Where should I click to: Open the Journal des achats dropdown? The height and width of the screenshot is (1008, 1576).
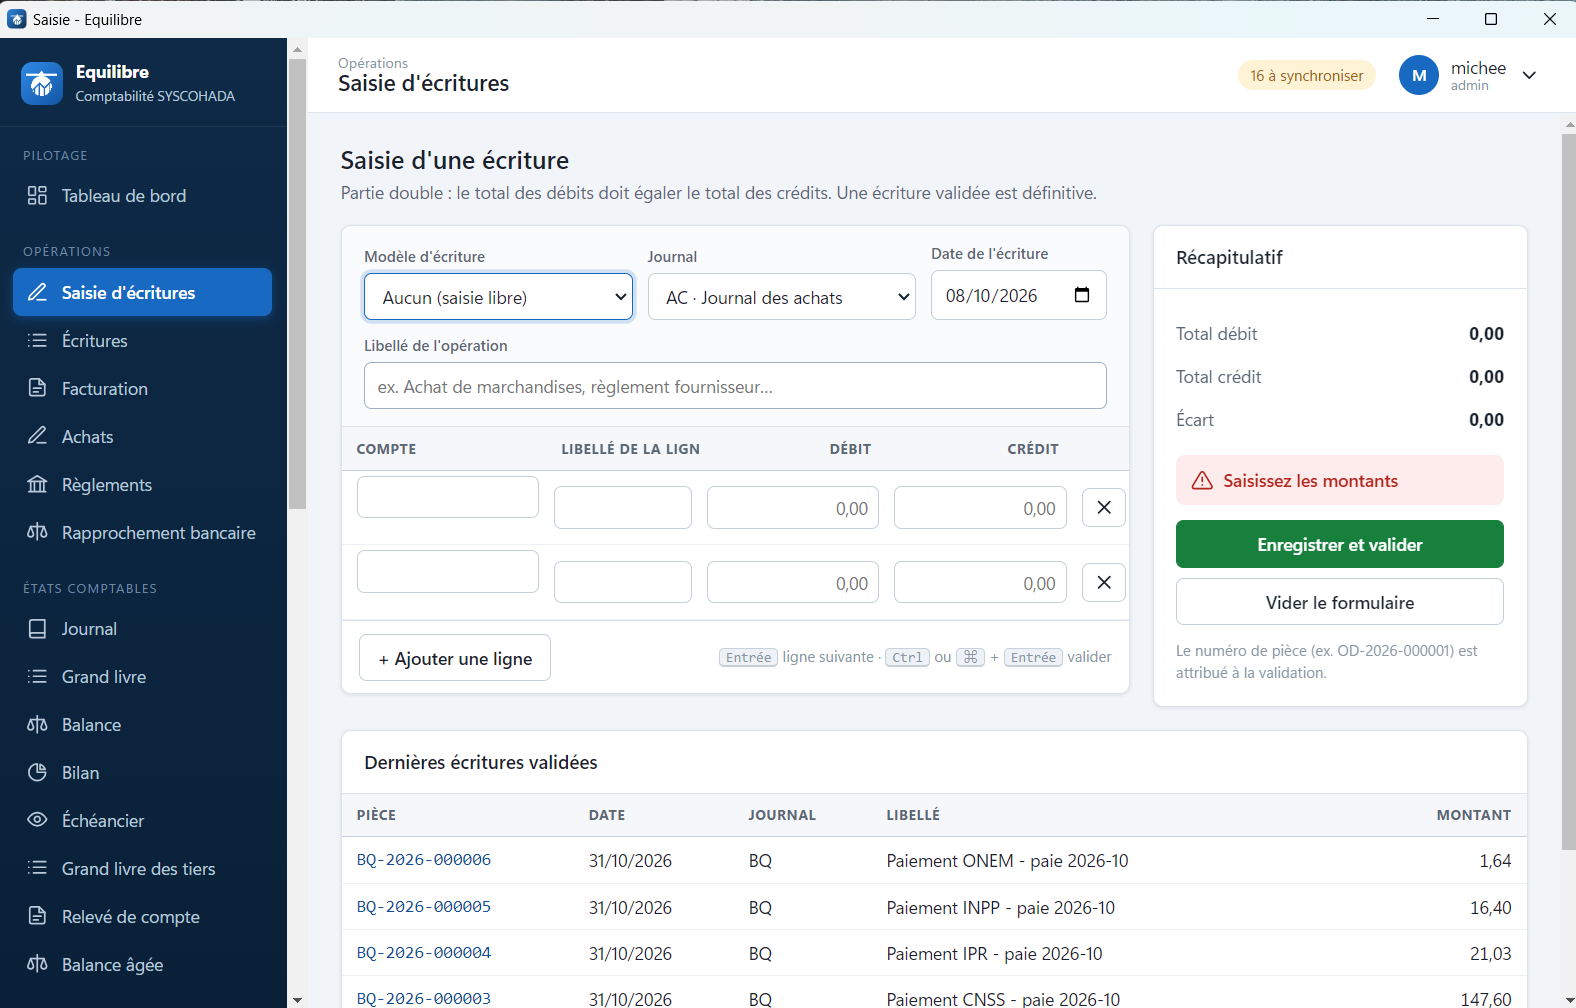pyautogui.click(x=782, y=297)
